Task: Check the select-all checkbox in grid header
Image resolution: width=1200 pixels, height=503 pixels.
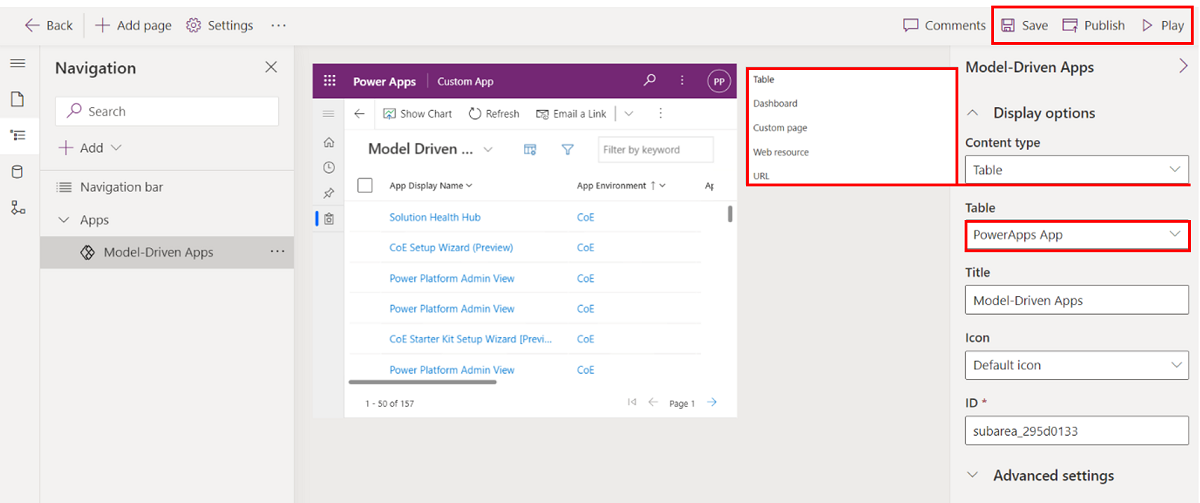Action: [x=365, y=185]
